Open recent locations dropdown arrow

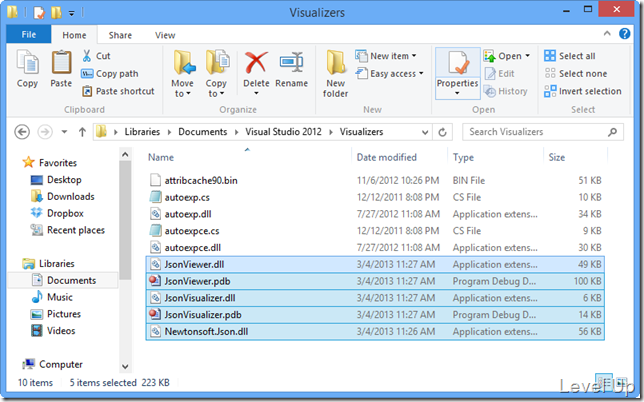(64, 132)
